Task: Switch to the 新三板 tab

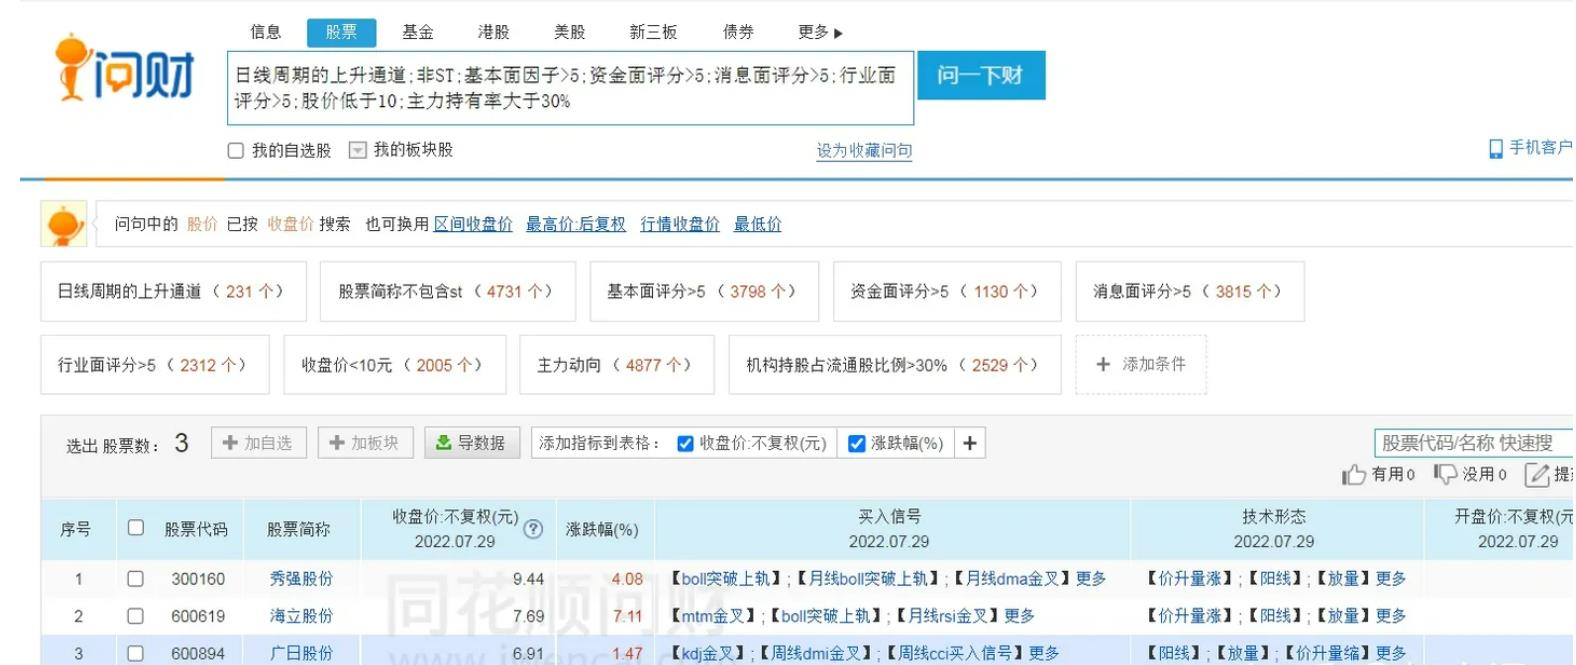Action: [x=654, y=32]
